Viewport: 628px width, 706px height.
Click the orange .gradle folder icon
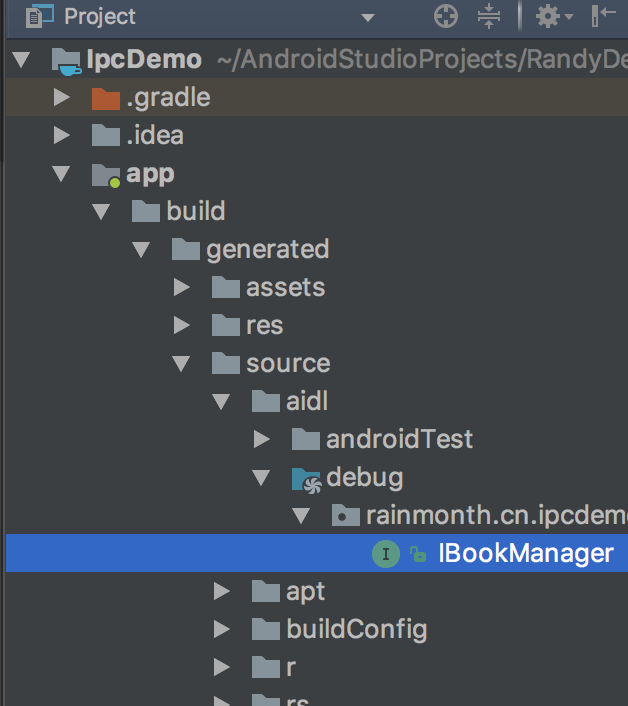pyautogui.click(x=105, y=98)
